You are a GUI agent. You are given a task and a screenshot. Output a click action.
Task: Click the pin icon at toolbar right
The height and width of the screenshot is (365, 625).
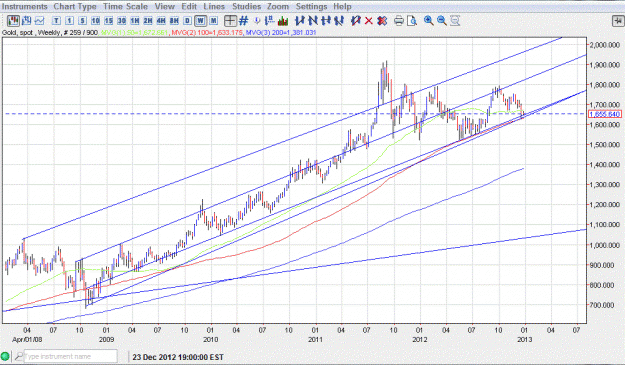(x=618, y=21)
